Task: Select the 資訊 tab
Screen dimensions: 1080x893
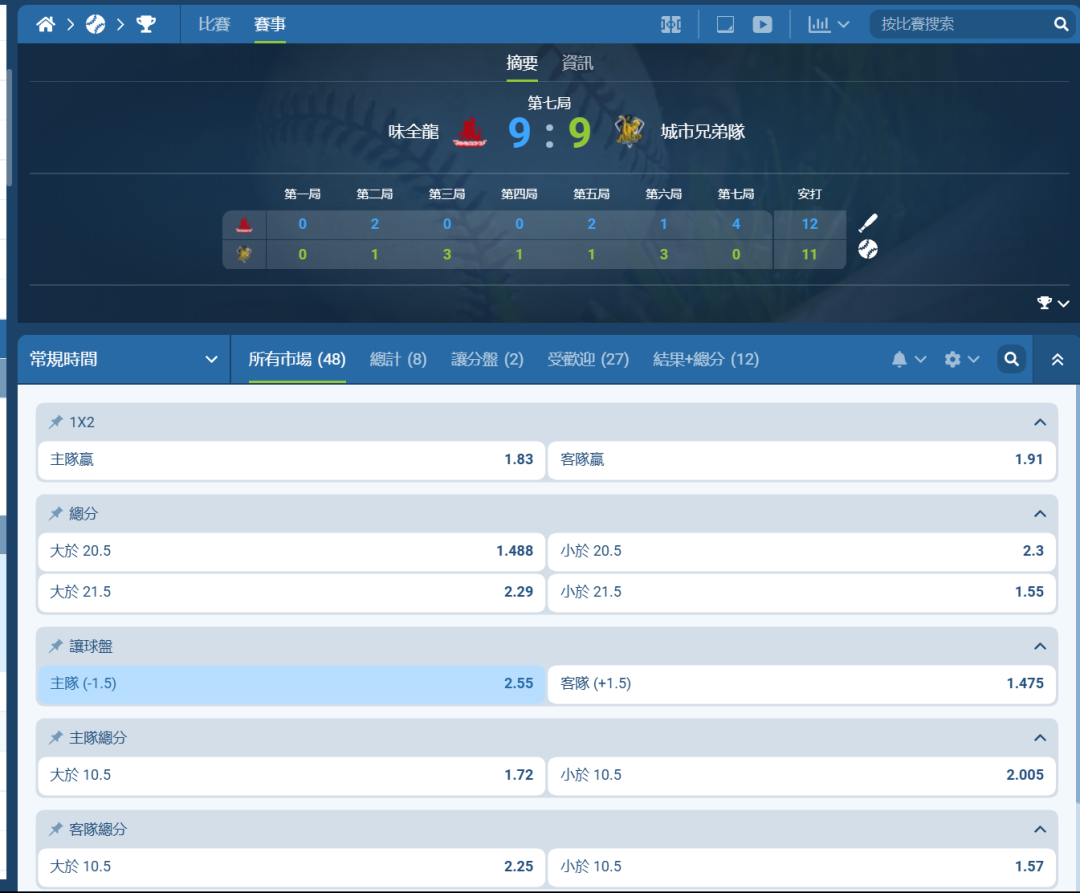Action: tap(577, 63)
